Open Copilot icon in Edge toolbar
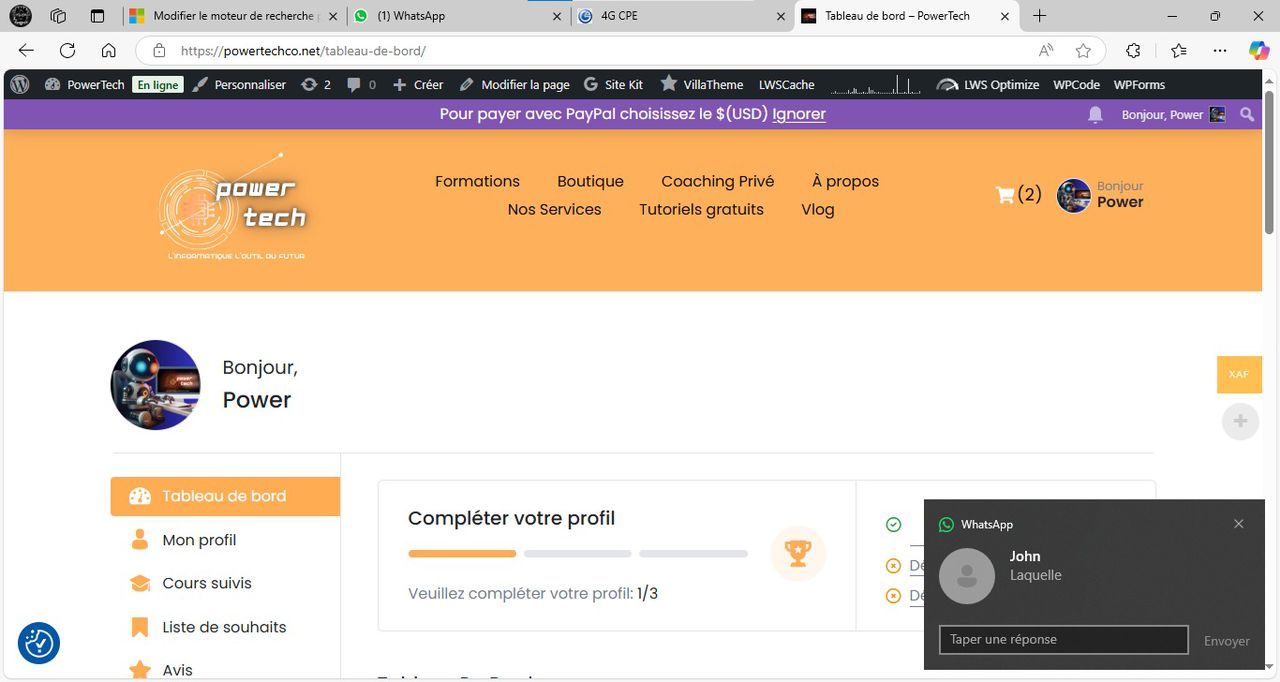 pos(1259,51)
